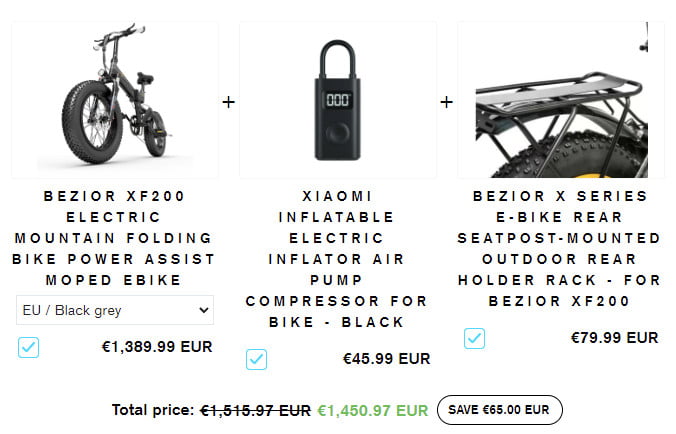Viewport: 676px width, 434px height.
Task: Click the plus sign between pump and rack
Action: click(x=447, y=102)
